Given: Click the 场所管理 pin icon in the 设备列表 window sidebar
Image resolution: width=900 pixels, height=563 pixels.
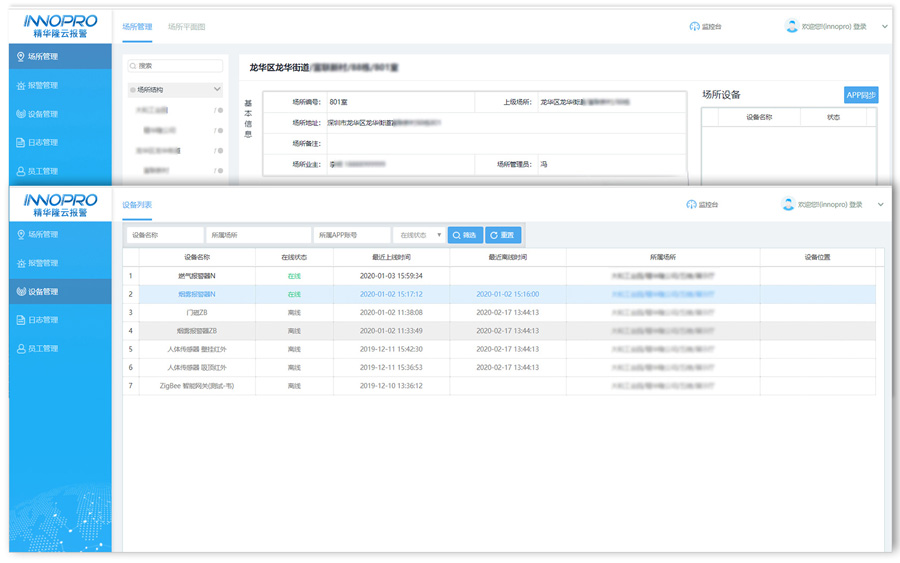Looking at the screenshot, I should [x=21, y=235].
